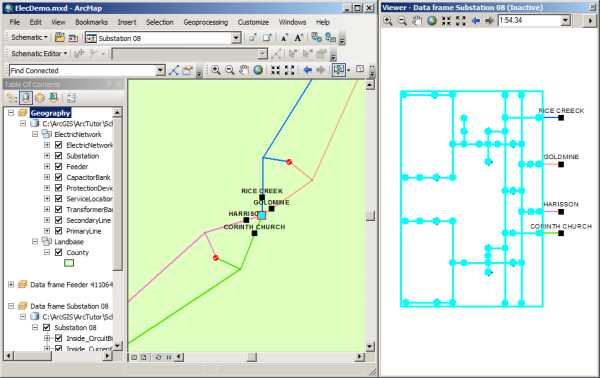Click List By Visibility icon in table of contents
Viewport: 600px width, 378px height.
click(40, 98)
